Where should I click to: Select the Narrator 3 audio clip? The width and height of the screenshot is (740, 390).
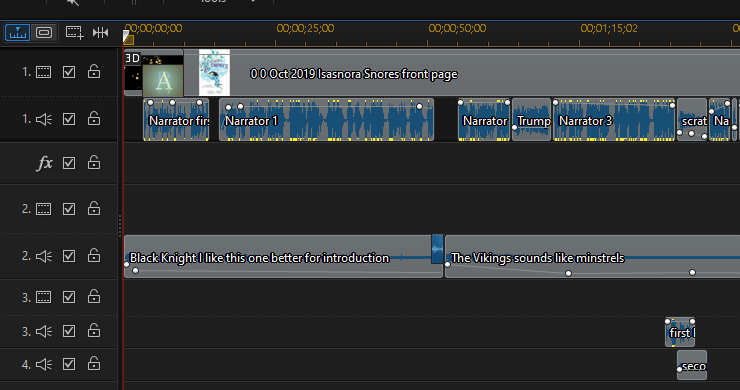tap(614, 119)
